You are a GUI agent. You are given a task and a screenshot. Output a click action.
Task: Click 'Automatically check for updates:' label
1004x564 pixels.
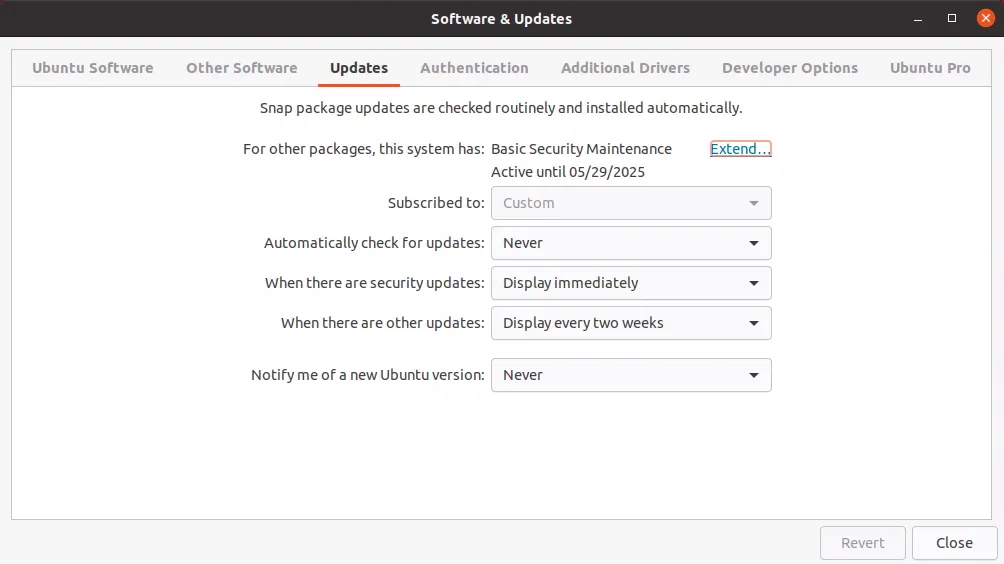[x=374, y=243]
